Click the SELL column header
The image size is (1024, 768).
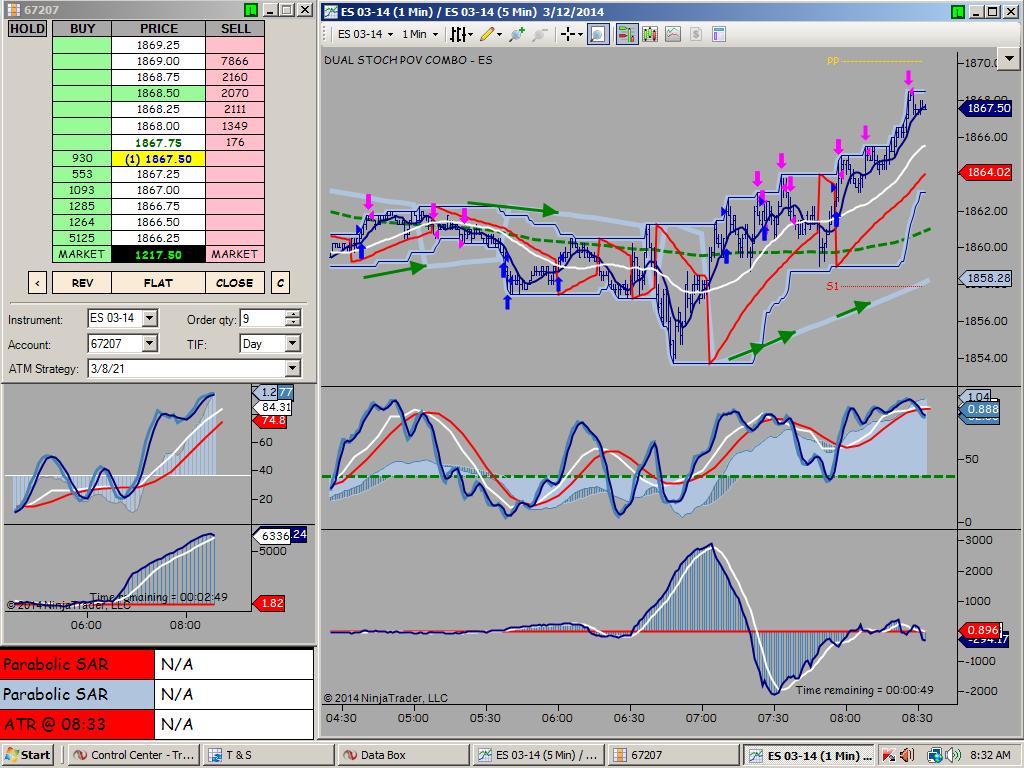(x=234, y=29)
